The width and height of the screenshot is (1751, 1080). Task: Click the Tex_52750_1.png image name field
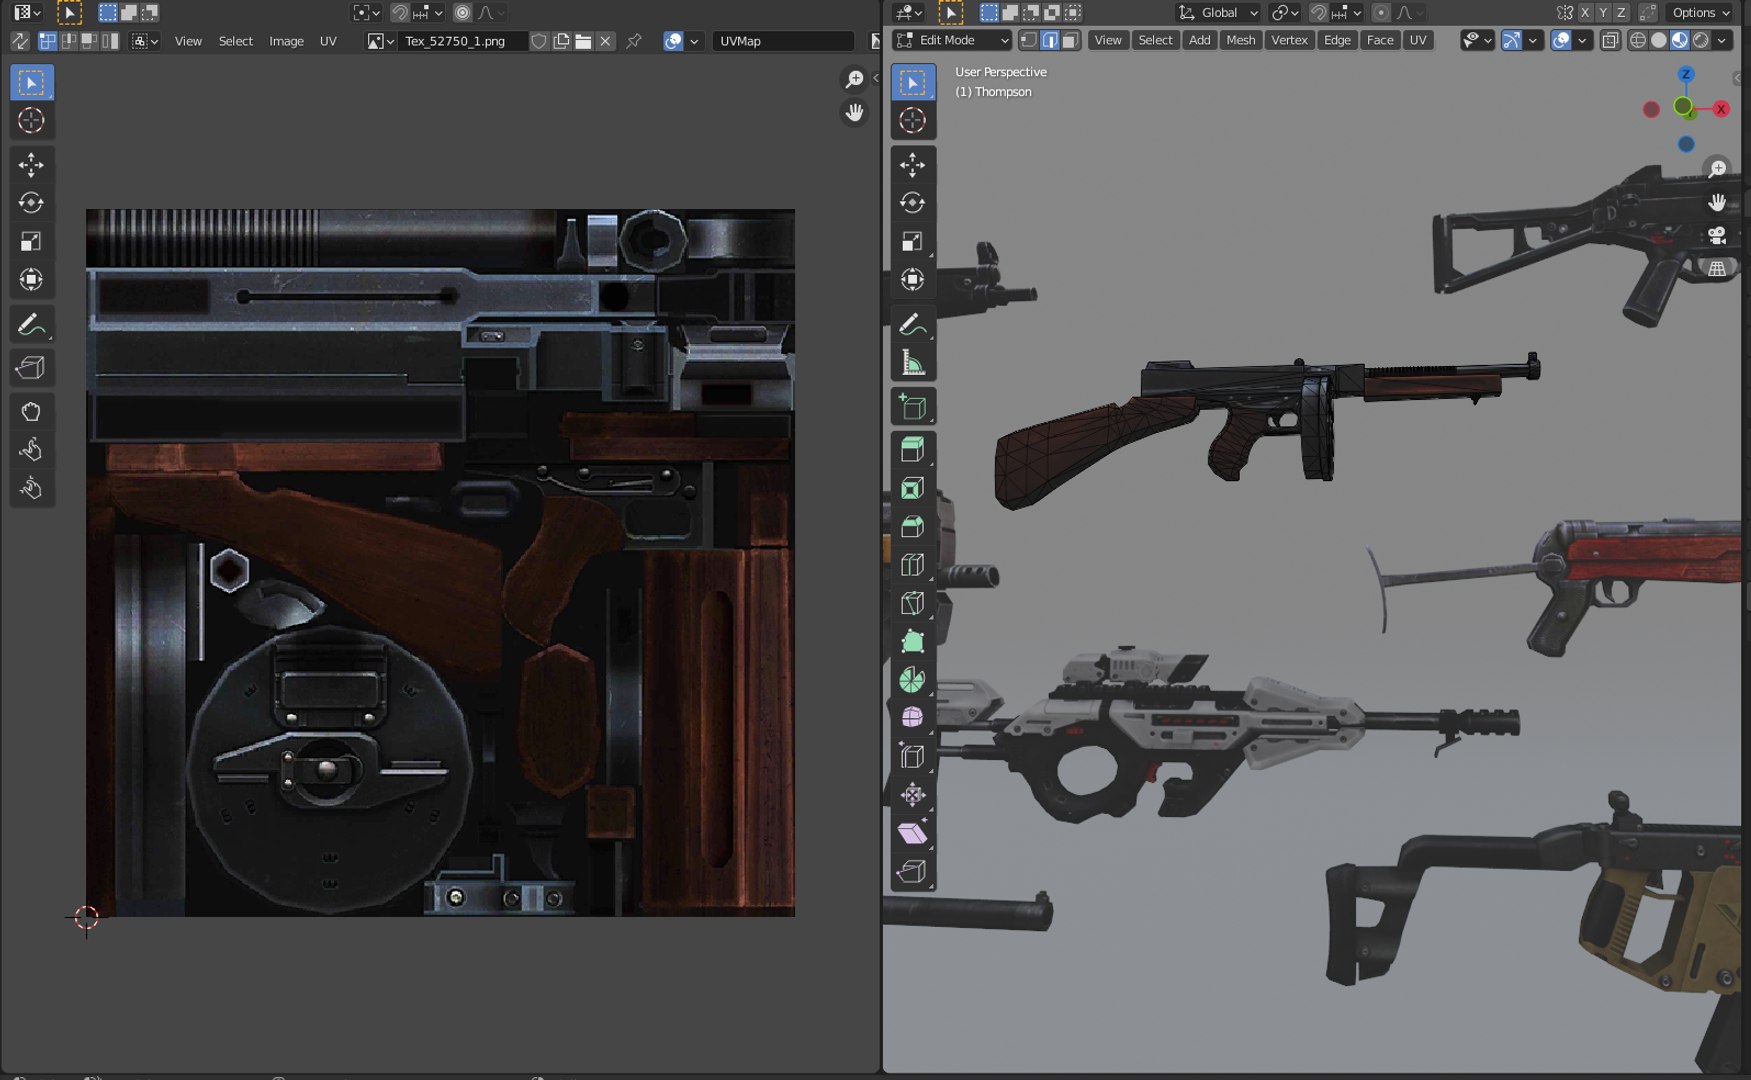pos(462,41)
